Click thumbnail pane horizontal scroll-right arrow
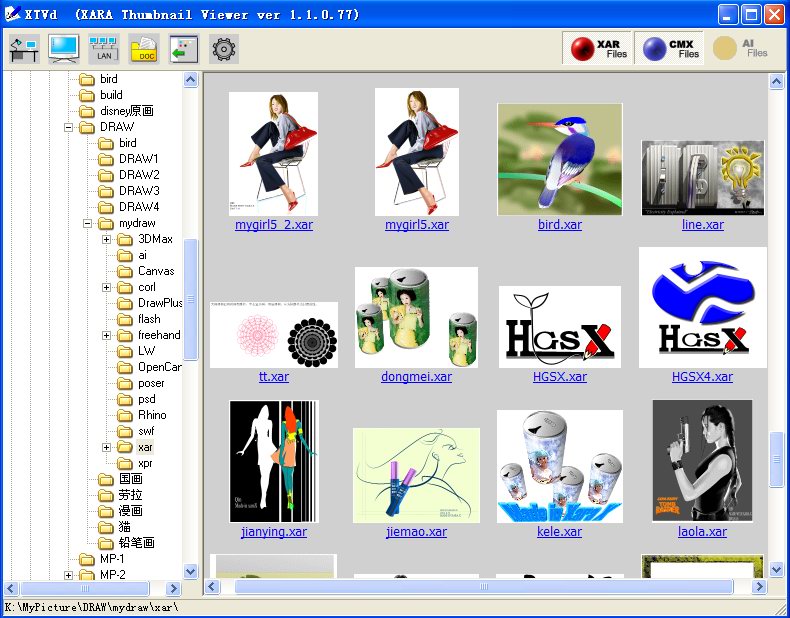 [759, 587]
